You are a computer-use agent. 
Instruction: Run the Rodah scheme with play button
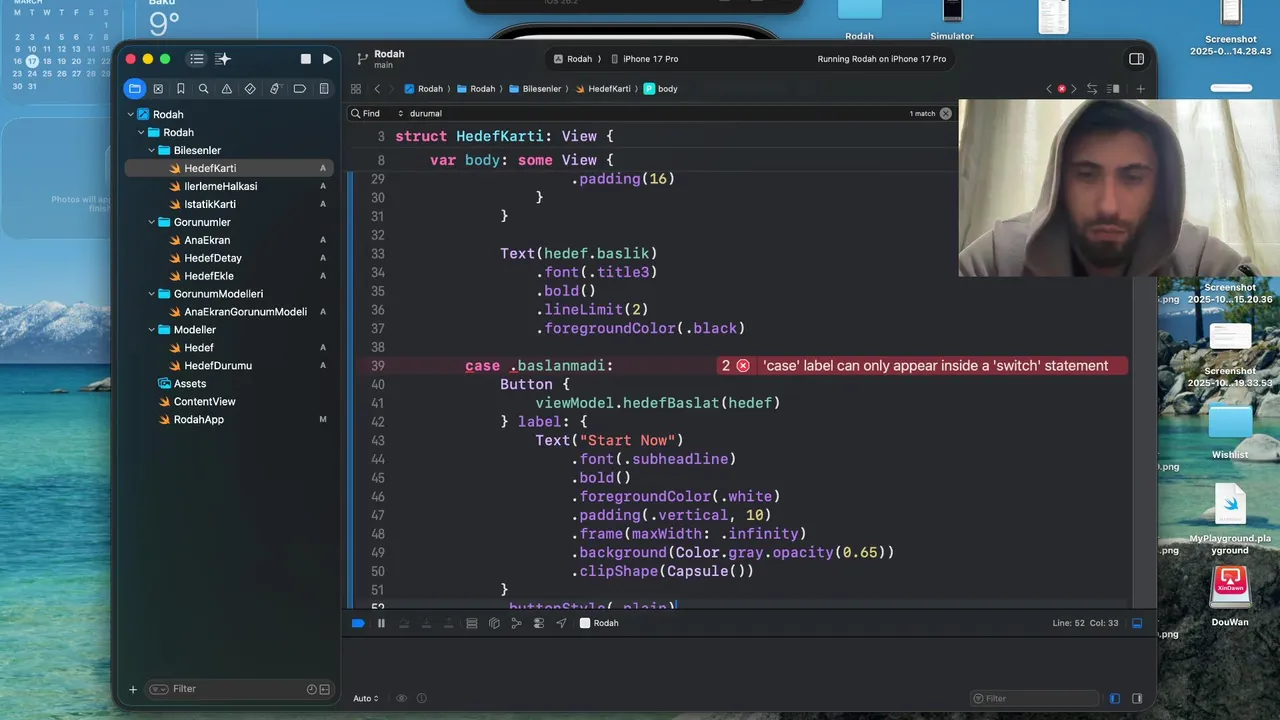point(327,59)
